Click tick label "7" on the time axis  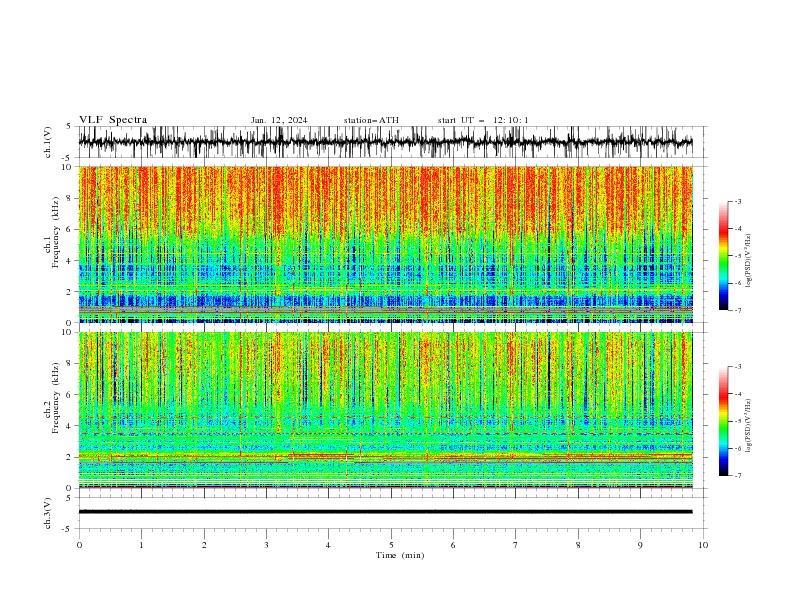(516, 545)
